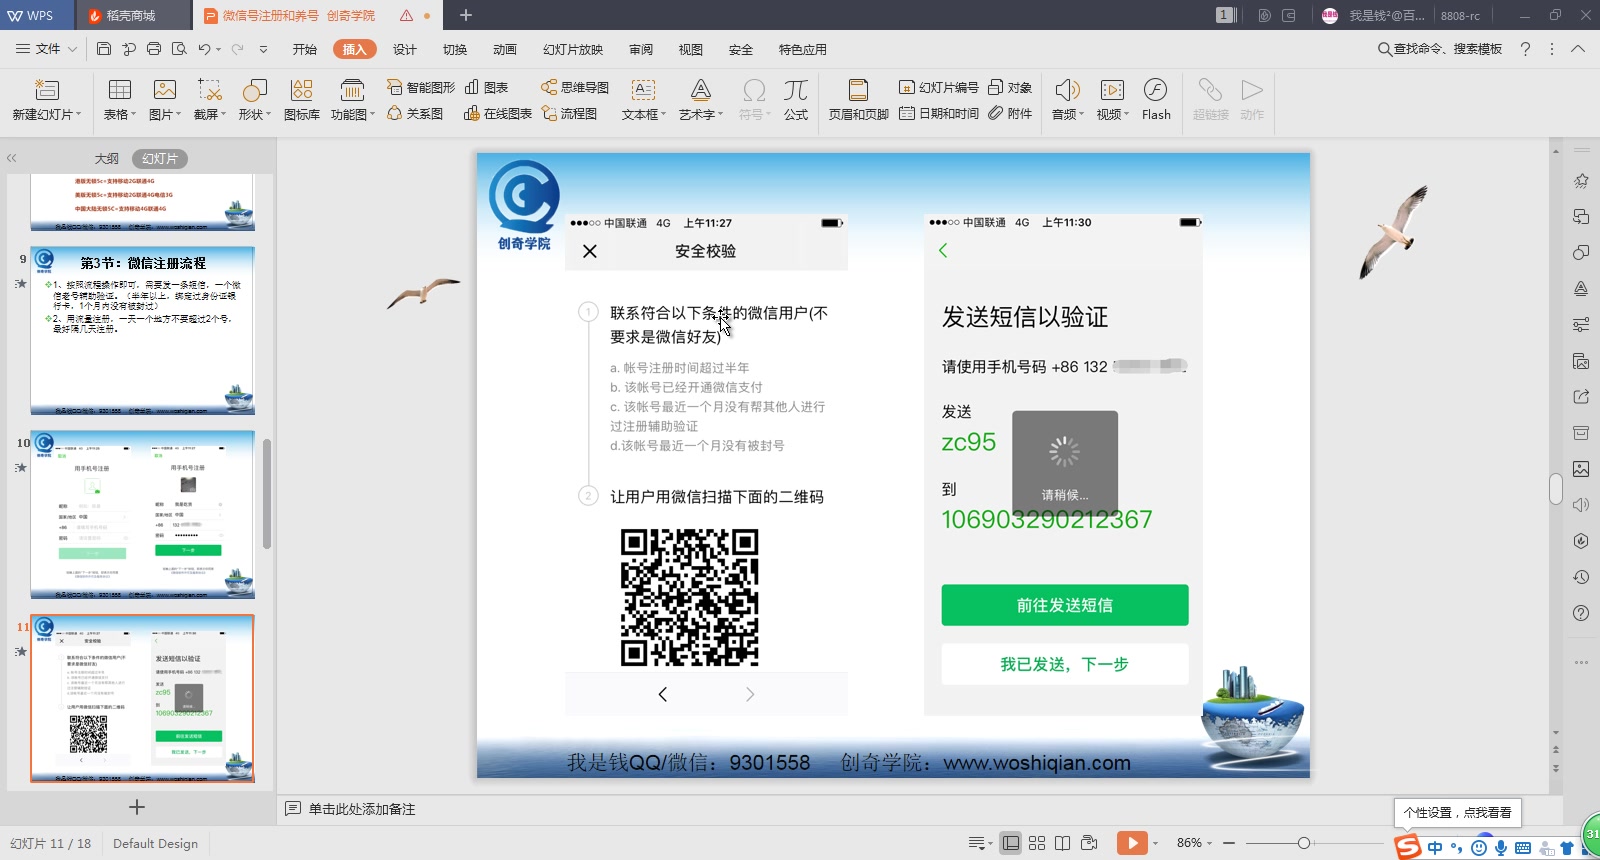
Task: Insert an object (对象)
Action: pyautogui.click(x=1010, y=88)
